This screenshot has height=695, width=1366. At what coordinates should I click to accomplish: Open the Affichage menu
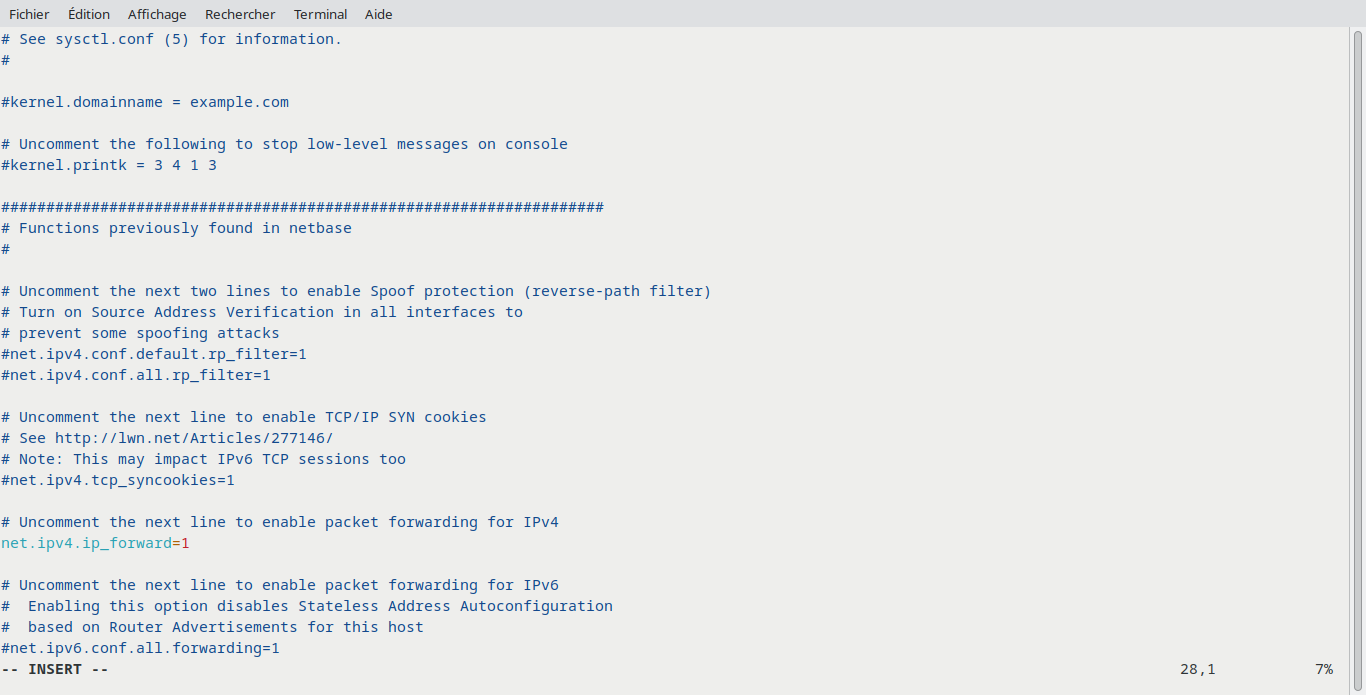coord(157,14)
